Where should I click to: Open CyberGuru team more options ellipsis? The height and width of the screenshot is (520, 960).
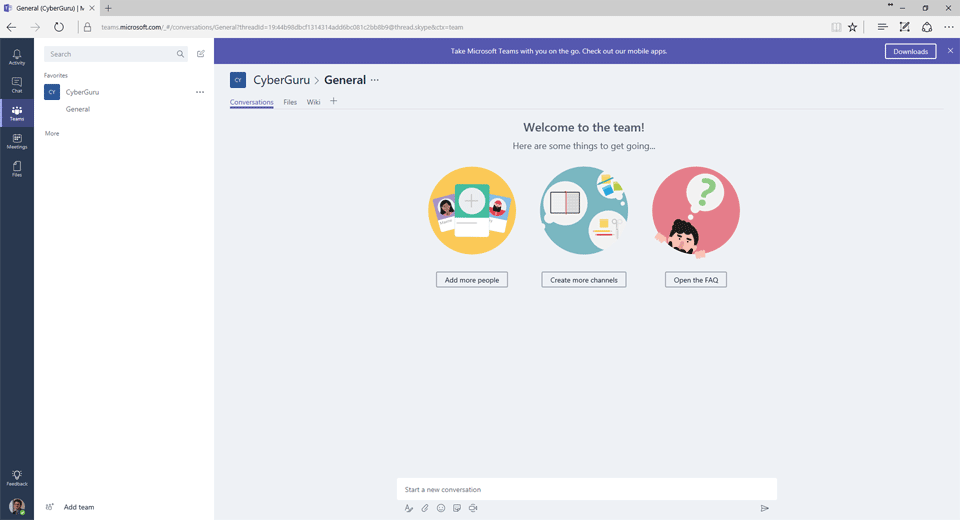[x=200, y=92]
